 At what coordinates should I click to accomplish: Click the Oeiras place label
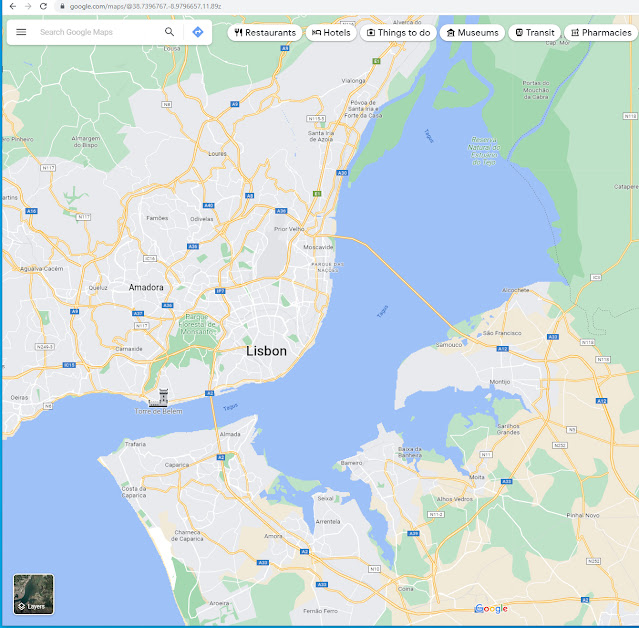pos(19,397)
